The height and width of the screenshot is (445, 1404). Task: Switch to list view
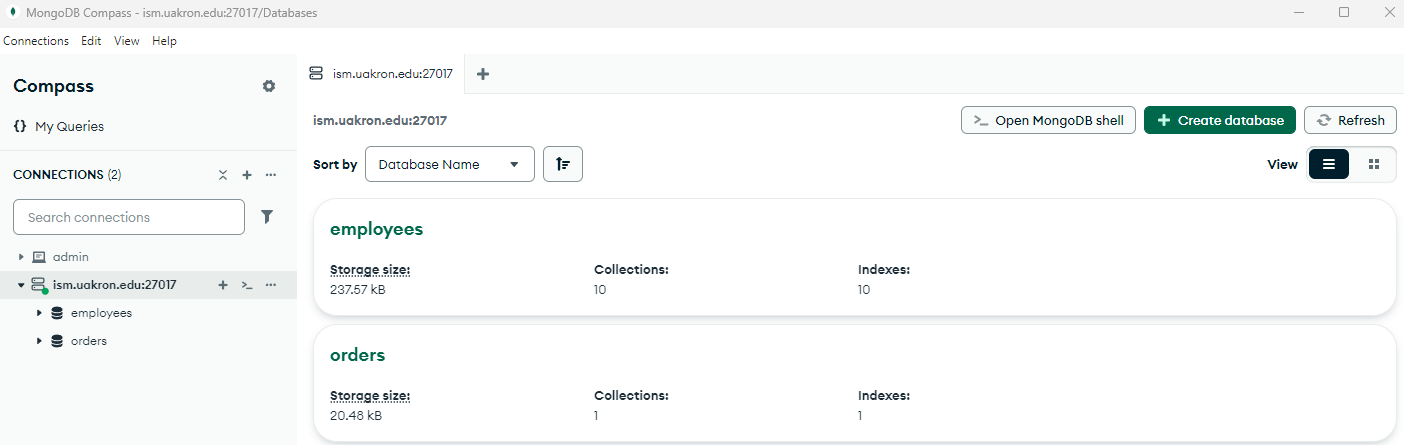[x=1329, y=164]
